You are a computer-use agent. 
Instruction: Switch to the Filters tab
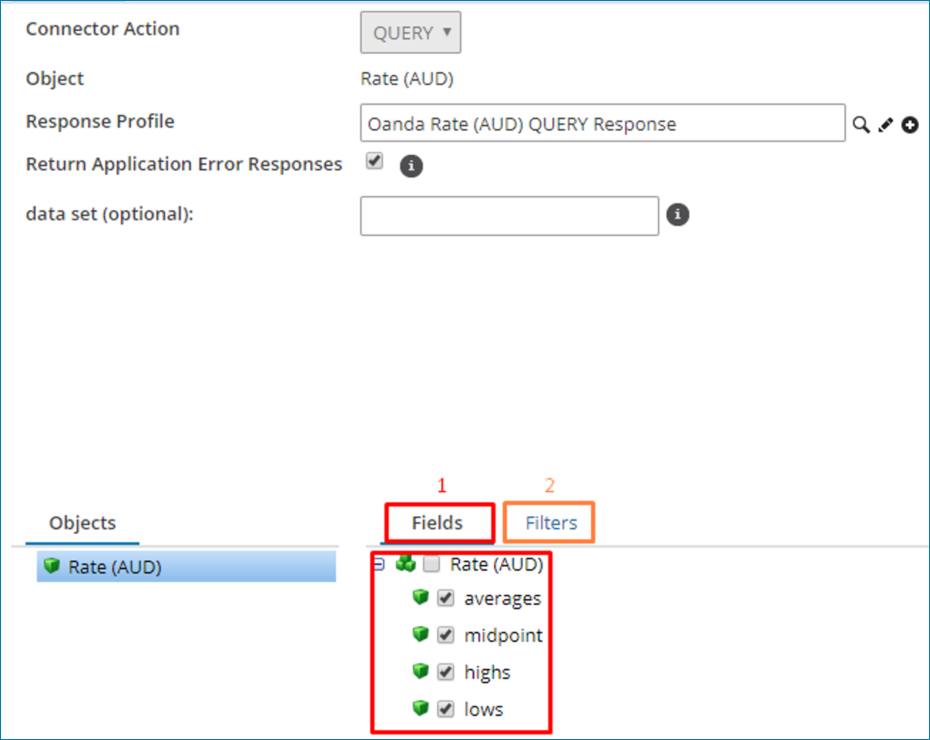[x=551, y=523]
